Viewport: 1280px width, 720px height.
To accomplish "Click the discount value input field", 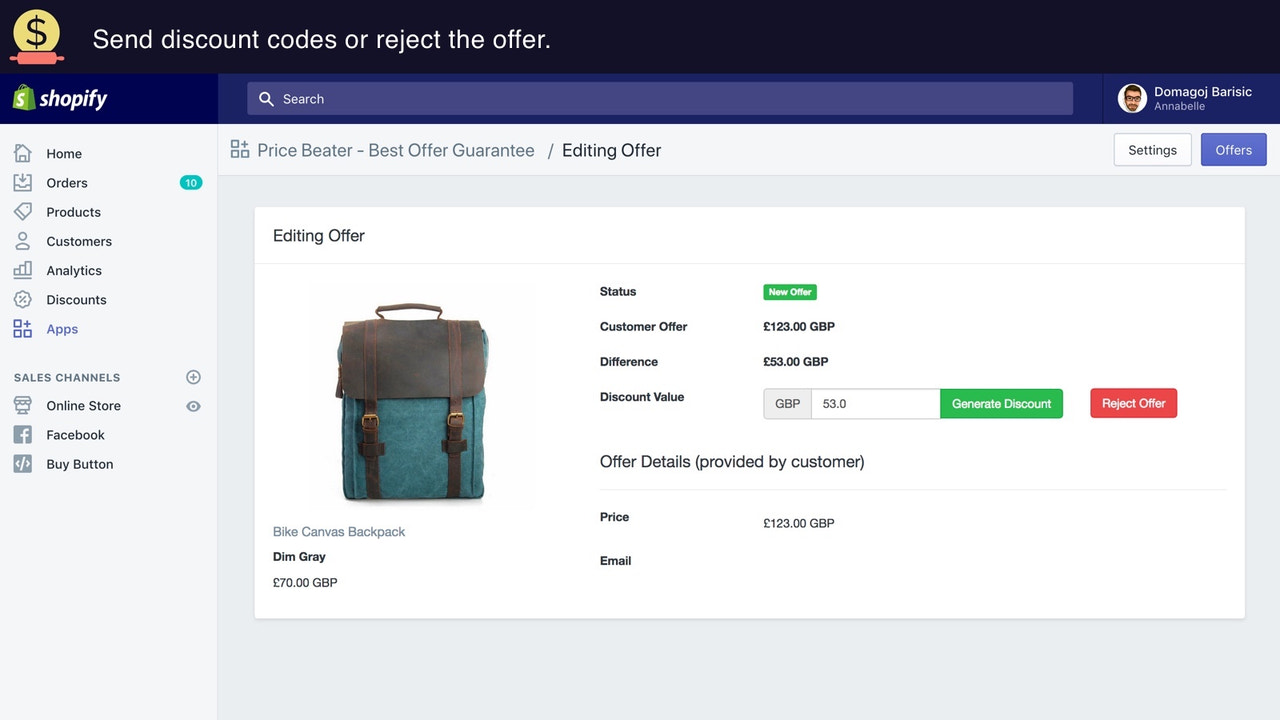I will (x=874, y=403).
